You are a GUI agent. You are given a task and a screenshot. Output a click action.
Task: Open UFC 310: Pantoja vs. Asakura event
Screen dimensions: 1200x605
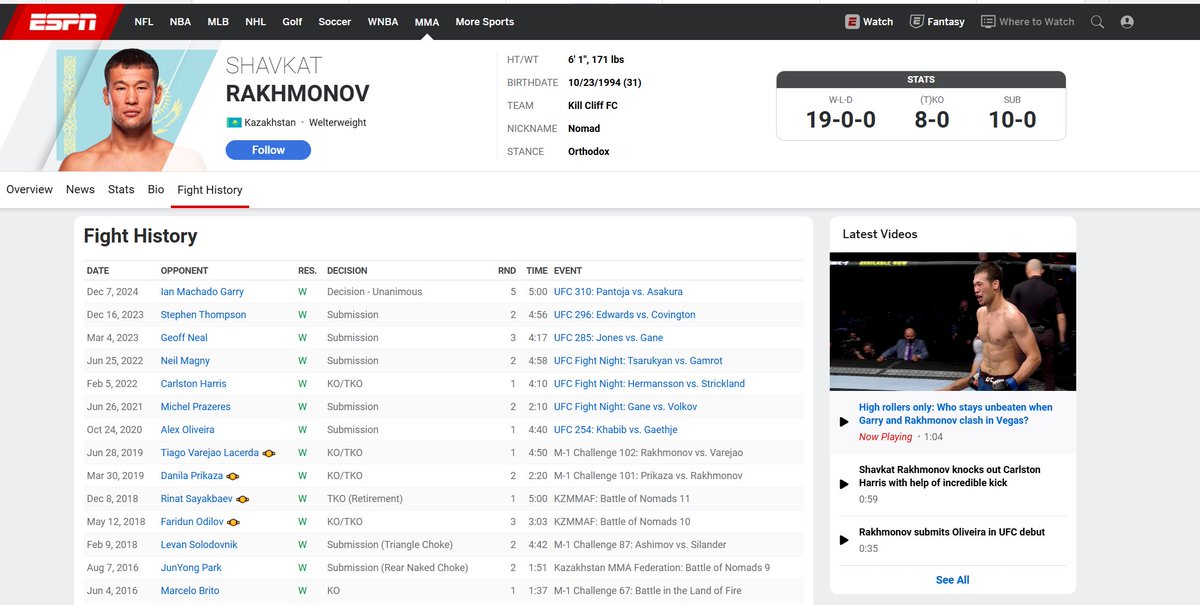click(x=618, y=292)
